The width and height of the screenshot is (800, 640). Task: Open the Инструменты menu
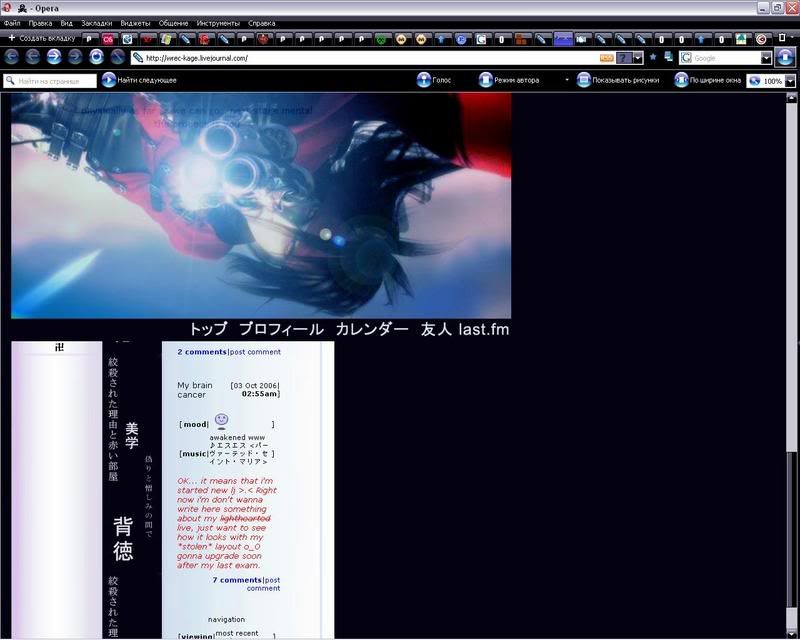point(218,23)
